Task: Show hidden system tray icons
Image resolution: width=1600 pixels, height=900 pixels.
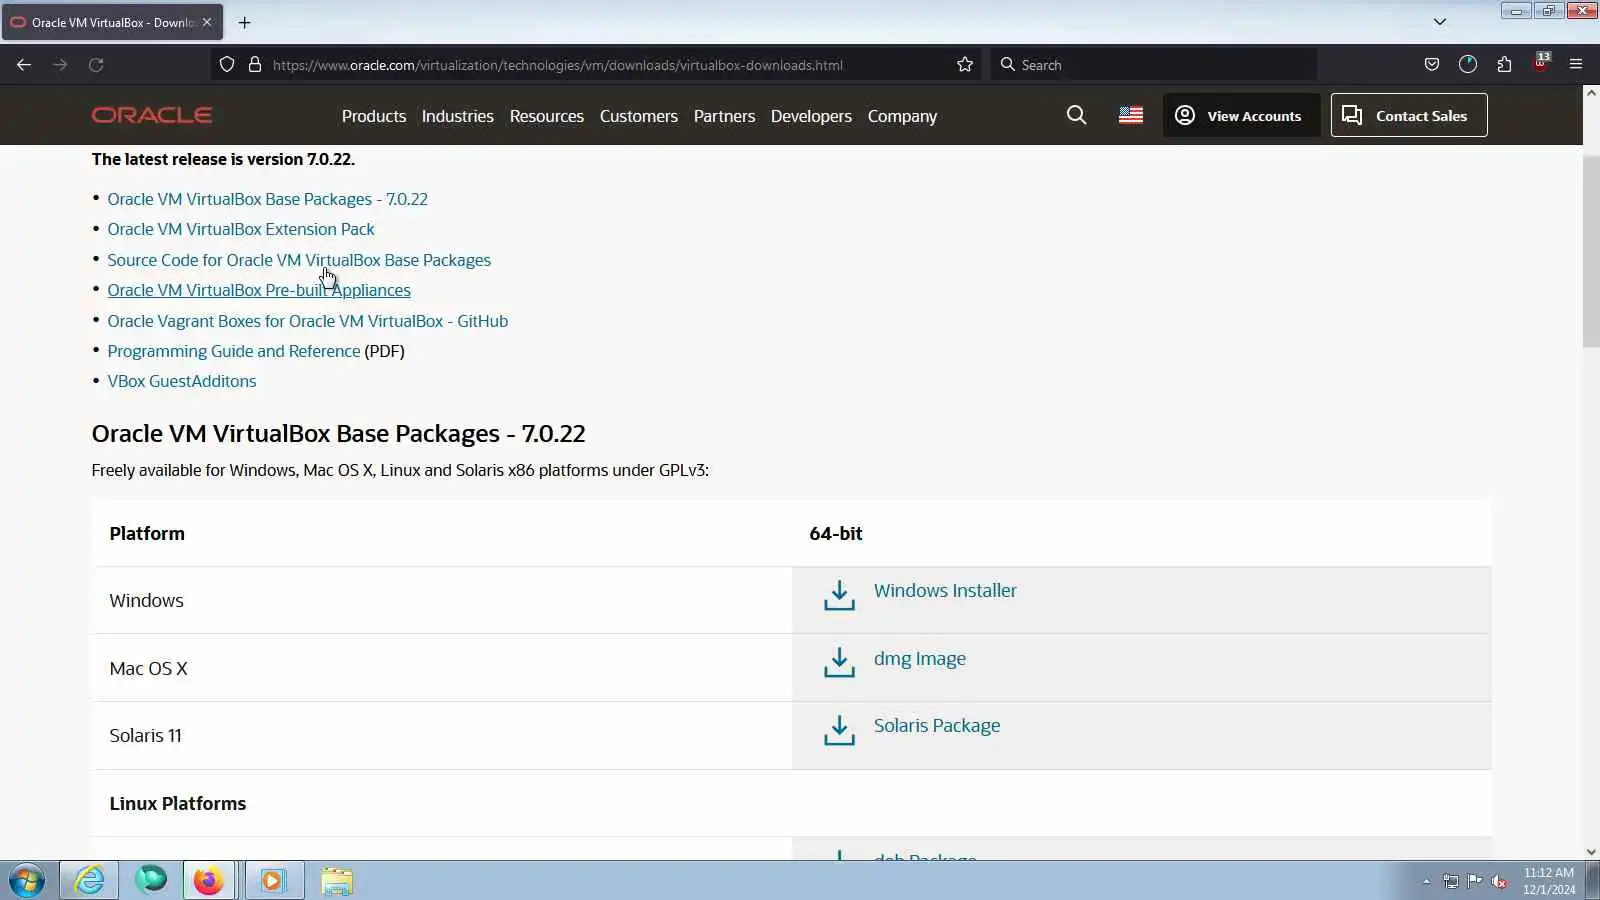Action: point(1427,881)
